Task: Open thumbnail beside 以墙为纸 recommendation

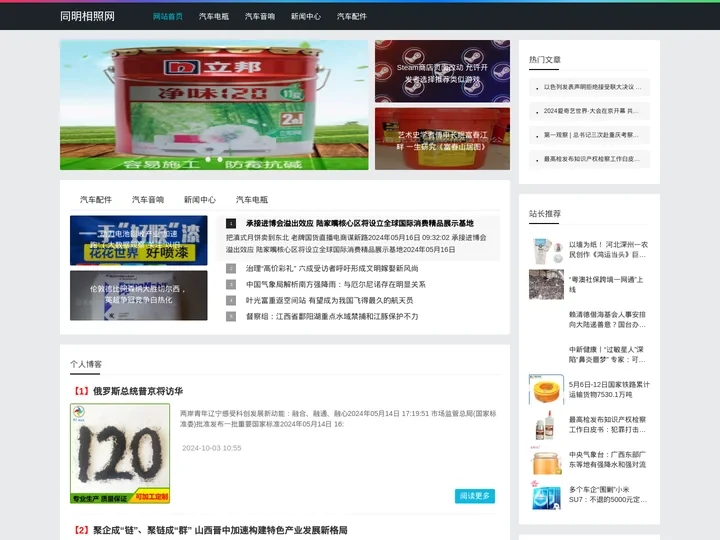Action: [x=546, y=250]
